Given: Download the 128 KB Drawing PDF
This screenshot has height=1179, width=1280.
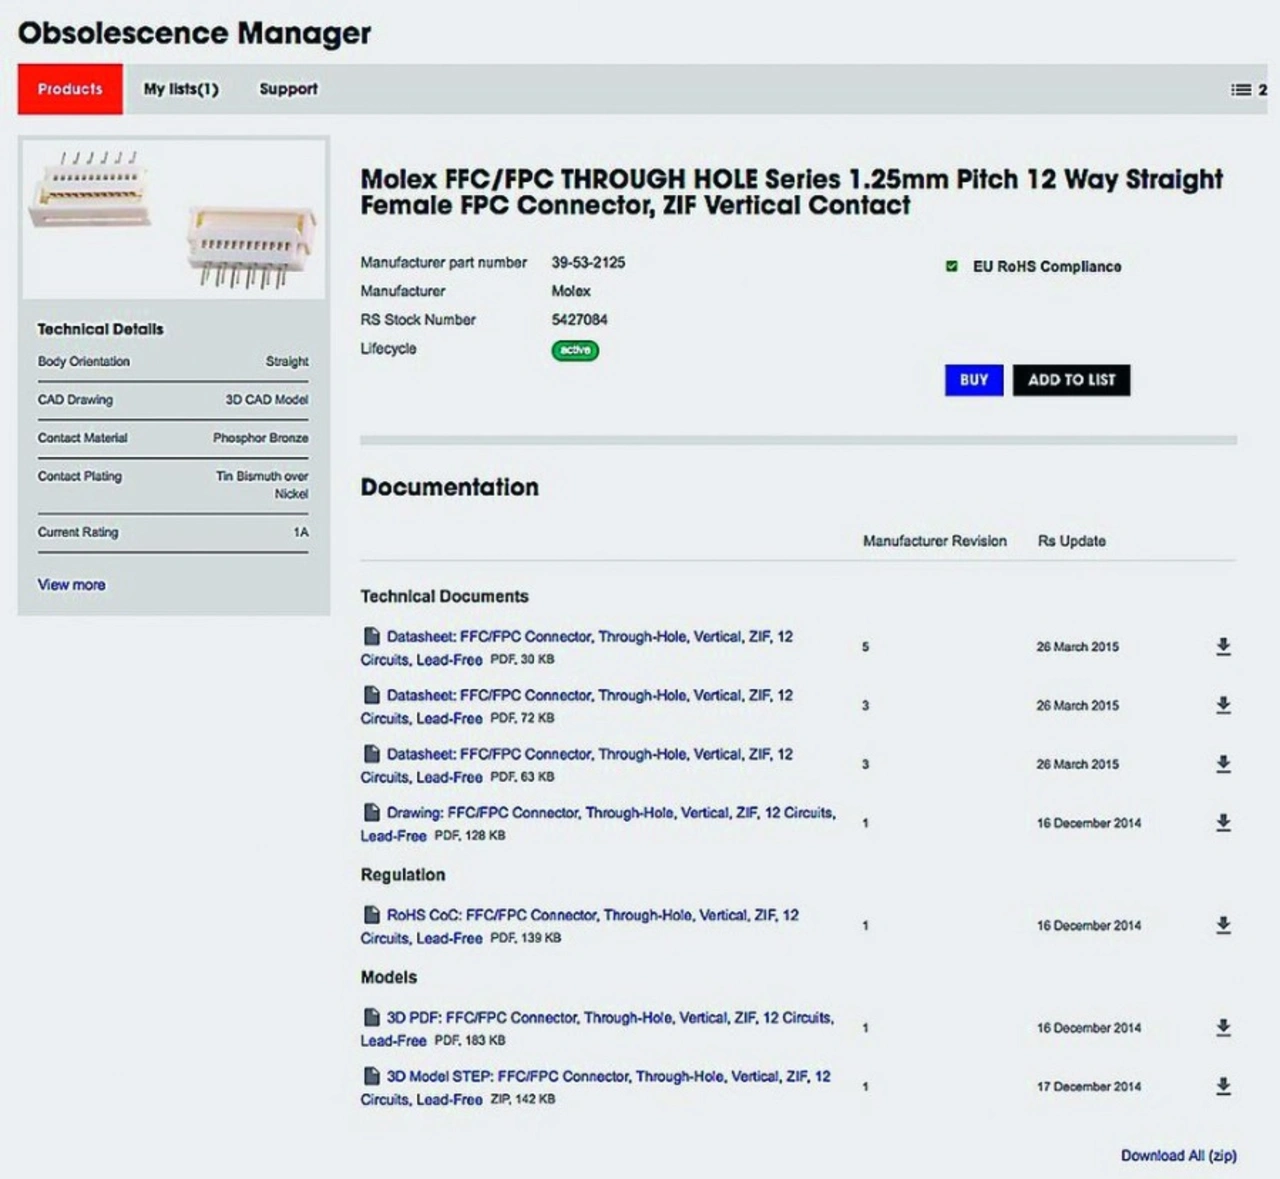Looking at the screenshot, I should tap(1223, 823).
